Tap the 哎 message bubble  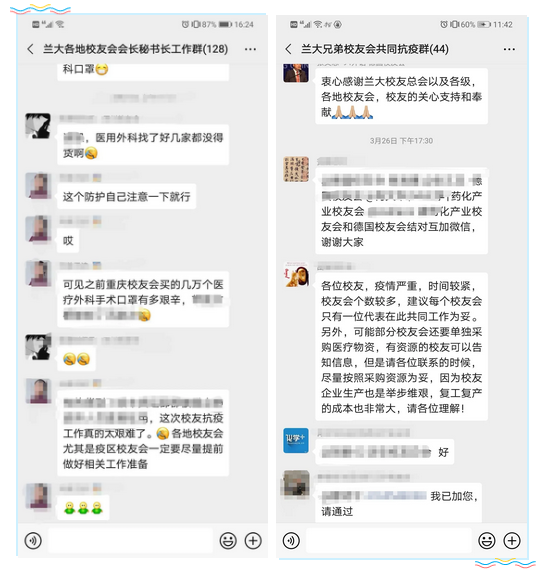click(68, 241)
